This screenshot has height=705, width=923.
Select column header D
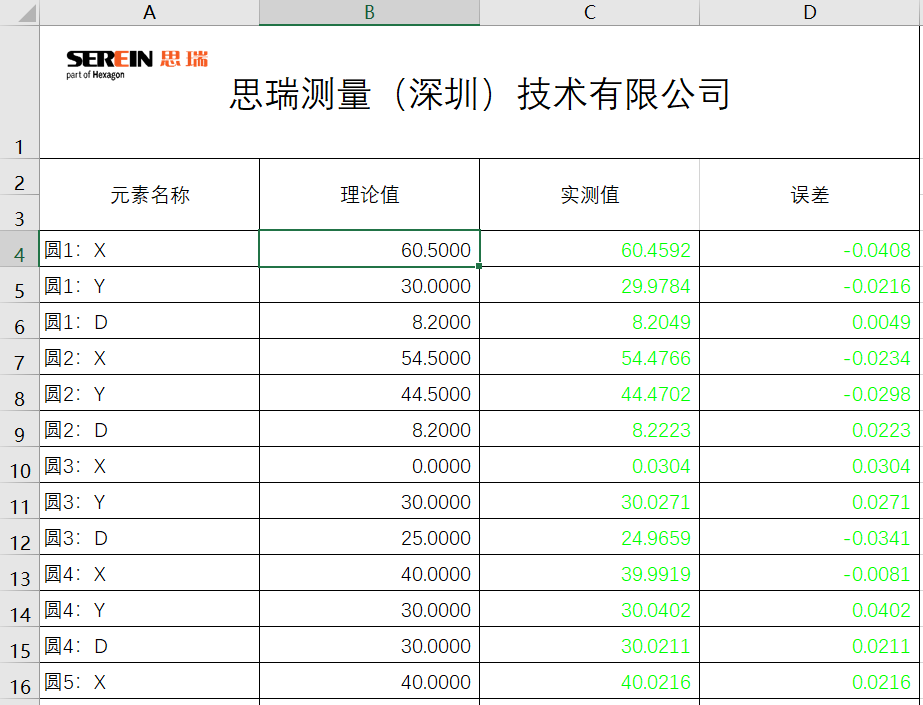(808, 13)
